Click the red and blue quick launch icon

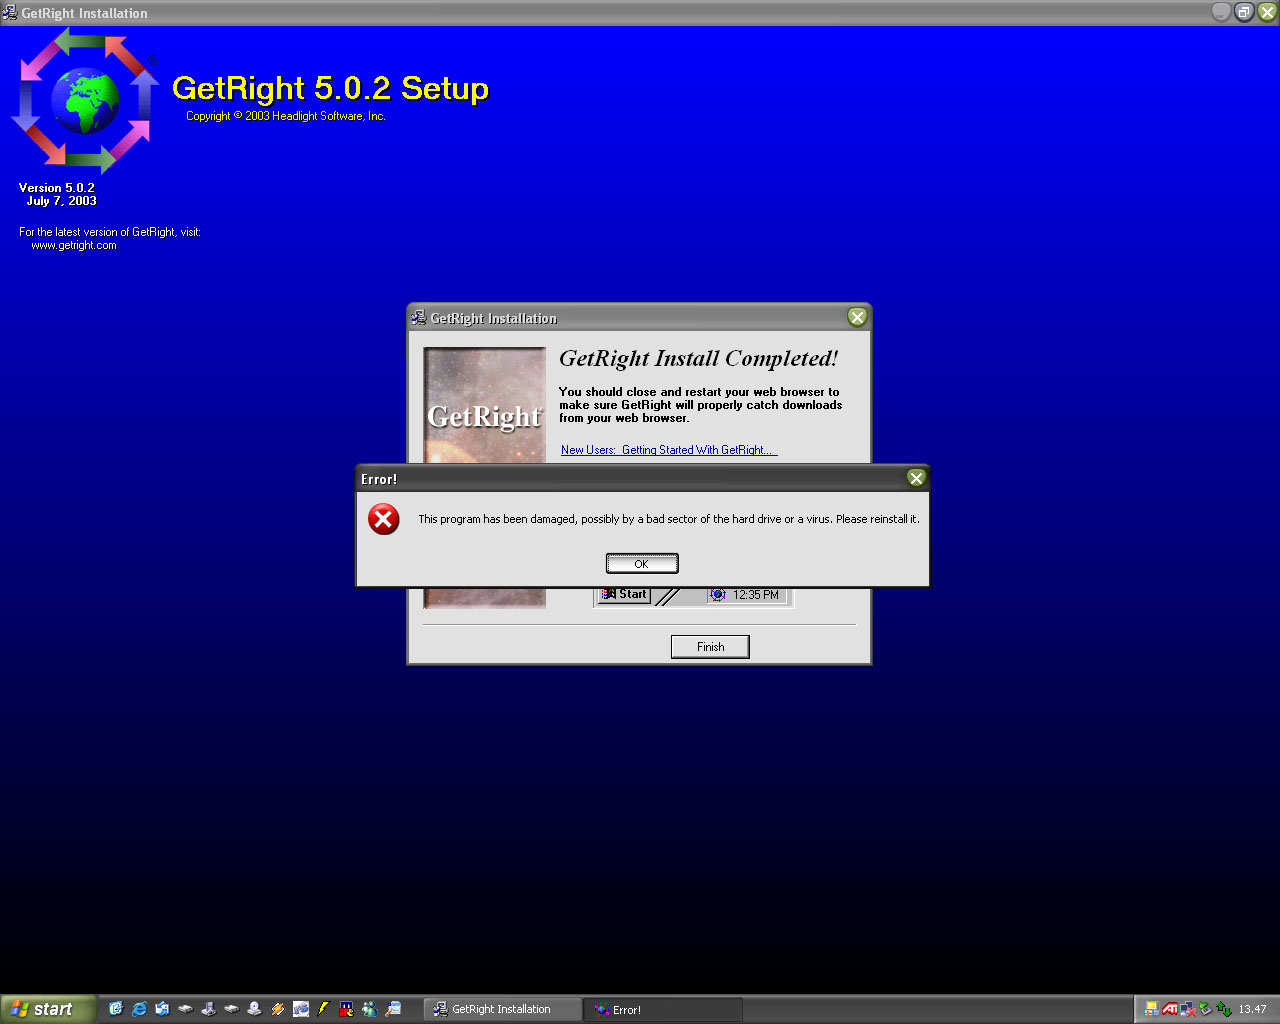click(346, 1009)
